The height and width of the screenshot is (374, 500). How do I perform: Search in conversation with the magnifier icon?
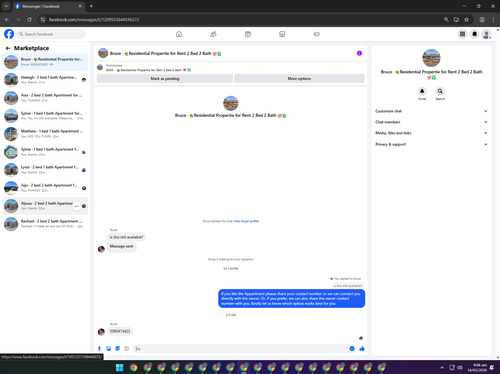(x=440, y=91)
